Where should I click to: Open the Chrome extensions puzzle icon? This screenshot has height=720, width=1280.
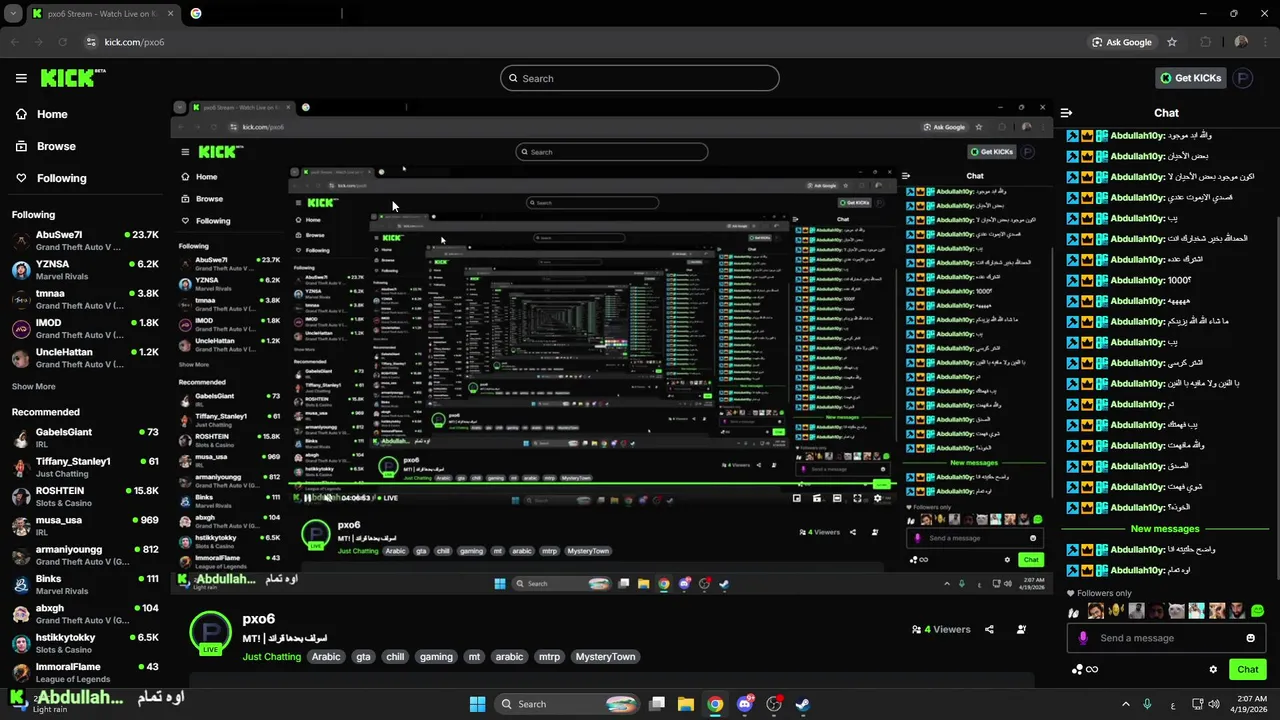click(x=1205, y=42)
